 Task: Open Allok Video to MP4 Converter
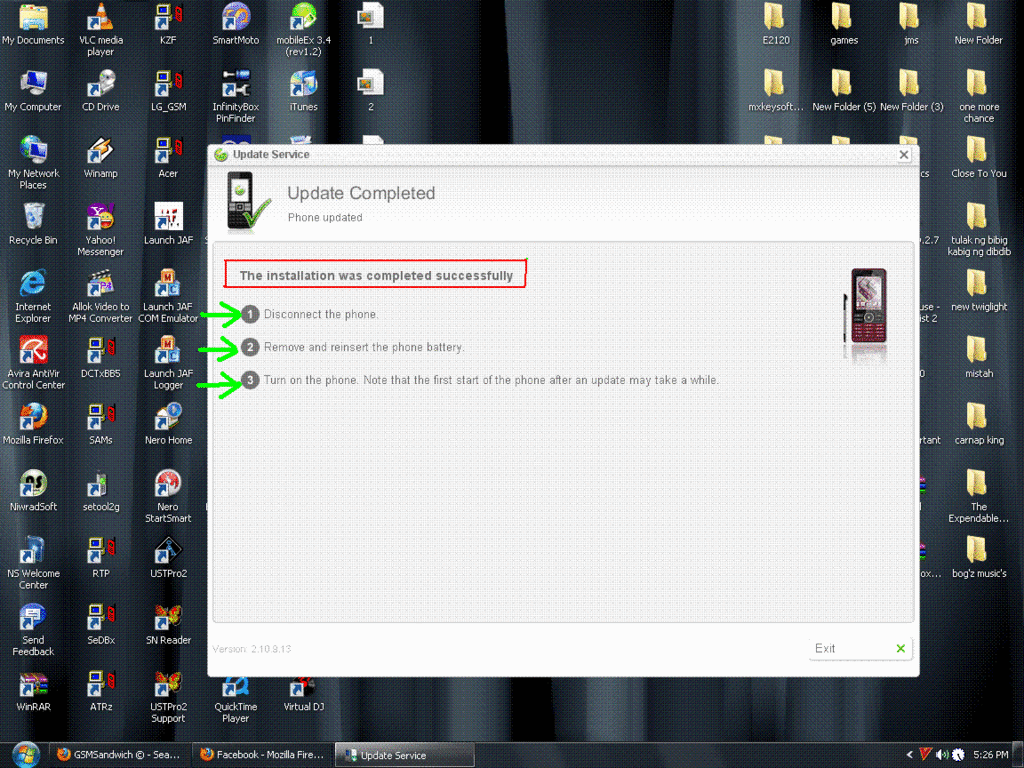point(101,296)
